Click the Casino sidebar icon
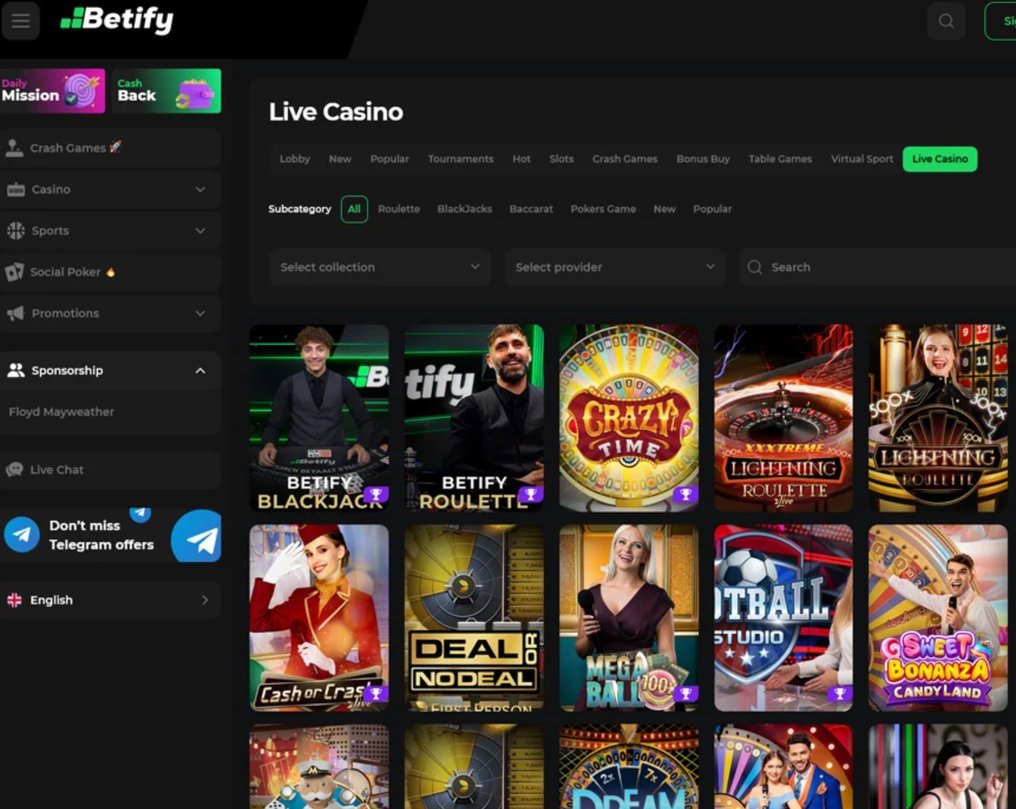Image resolution: width=1016 pixels, height=809 pixels. [16, 190]
